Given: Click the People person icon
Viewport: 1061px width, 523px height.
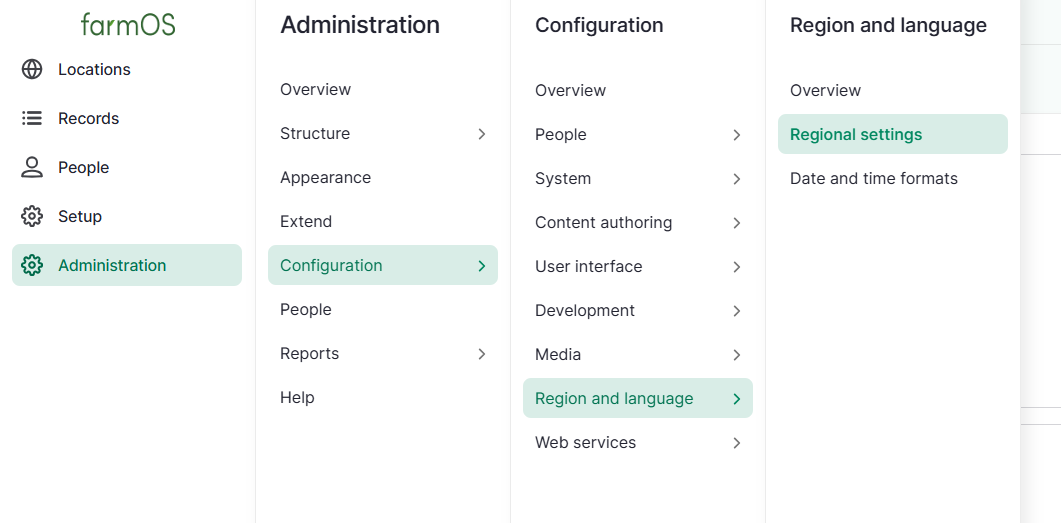Looking at the screenshot, I should coord(32,168).
